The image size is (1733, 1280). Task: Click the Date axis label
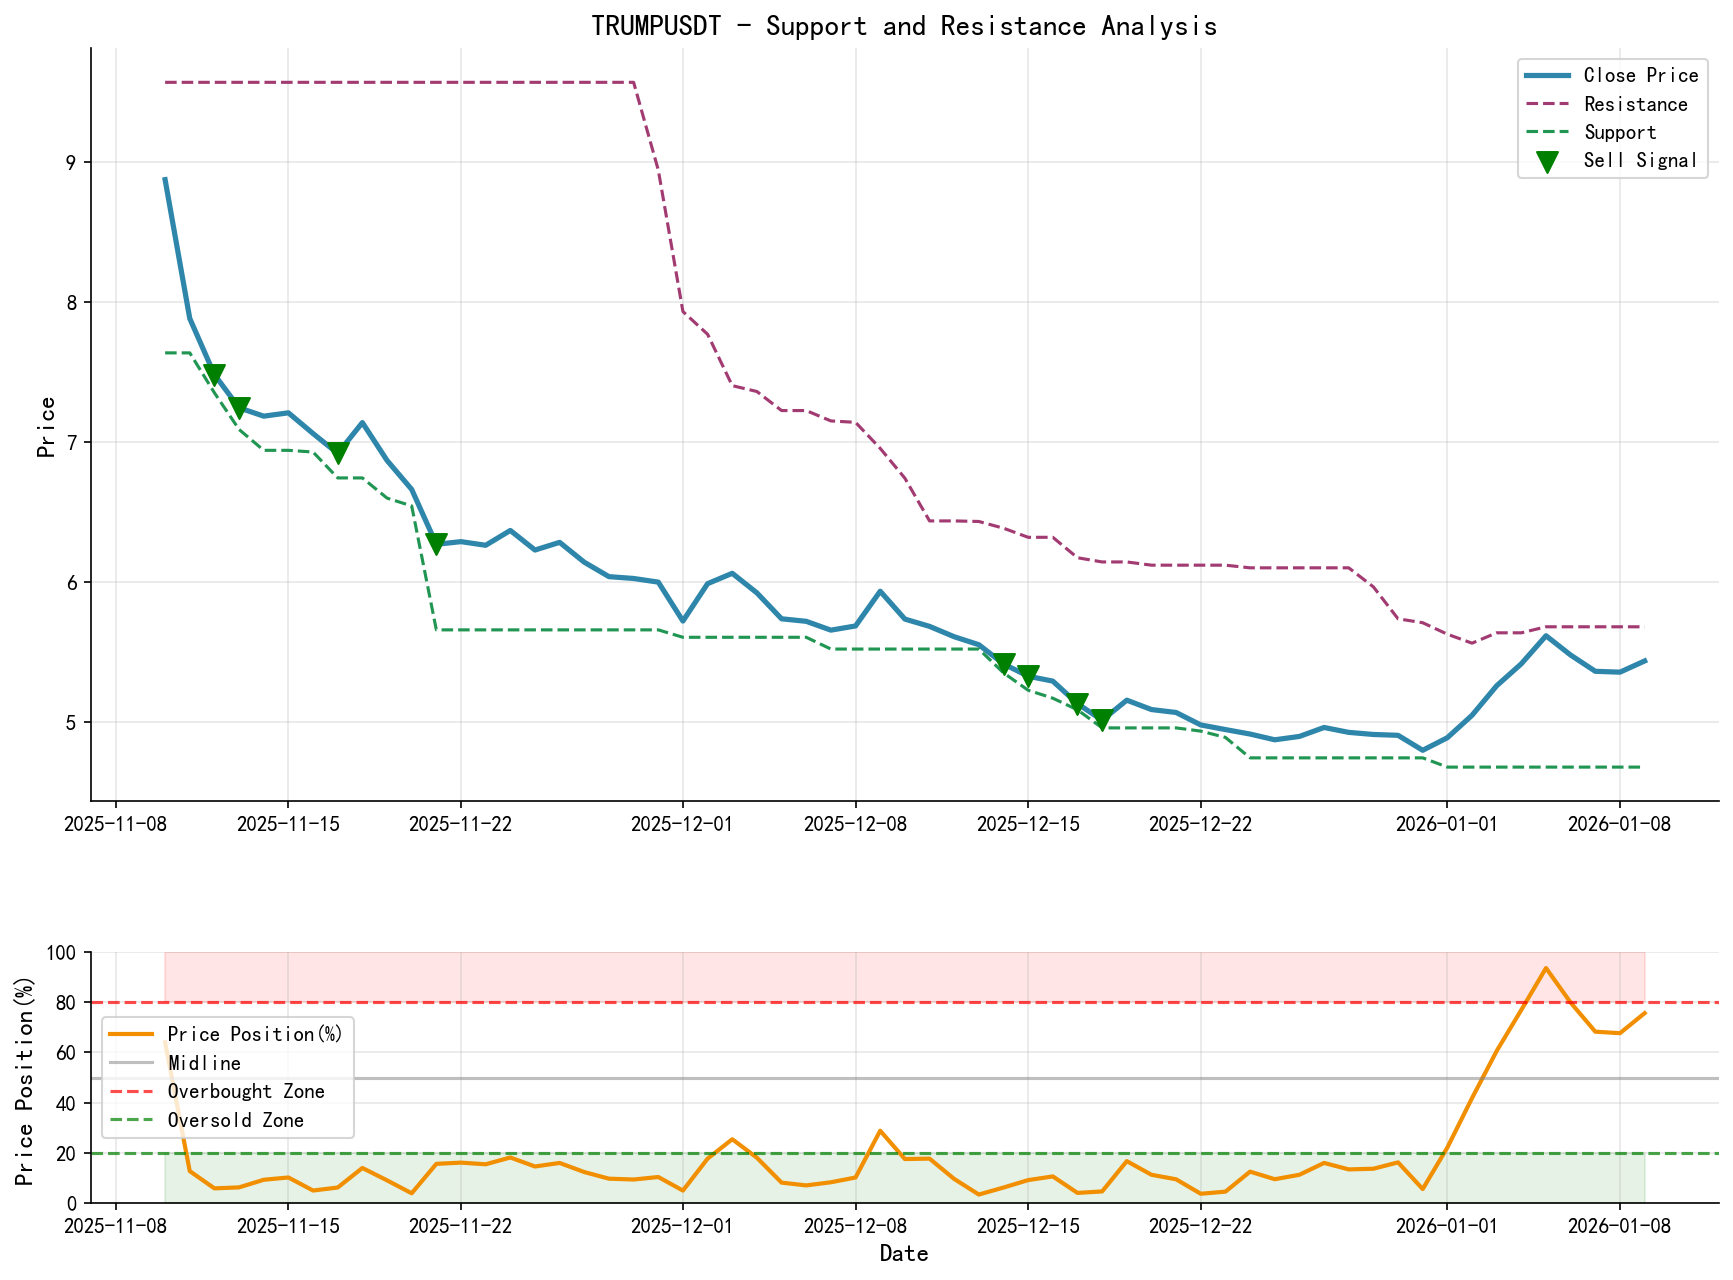pyautogui.click(x=903, y=1253)
